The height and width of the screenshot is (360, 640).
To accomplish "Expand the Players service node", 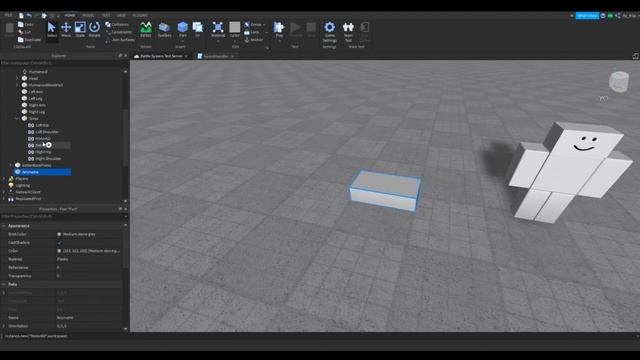I will tap(4, 178).
